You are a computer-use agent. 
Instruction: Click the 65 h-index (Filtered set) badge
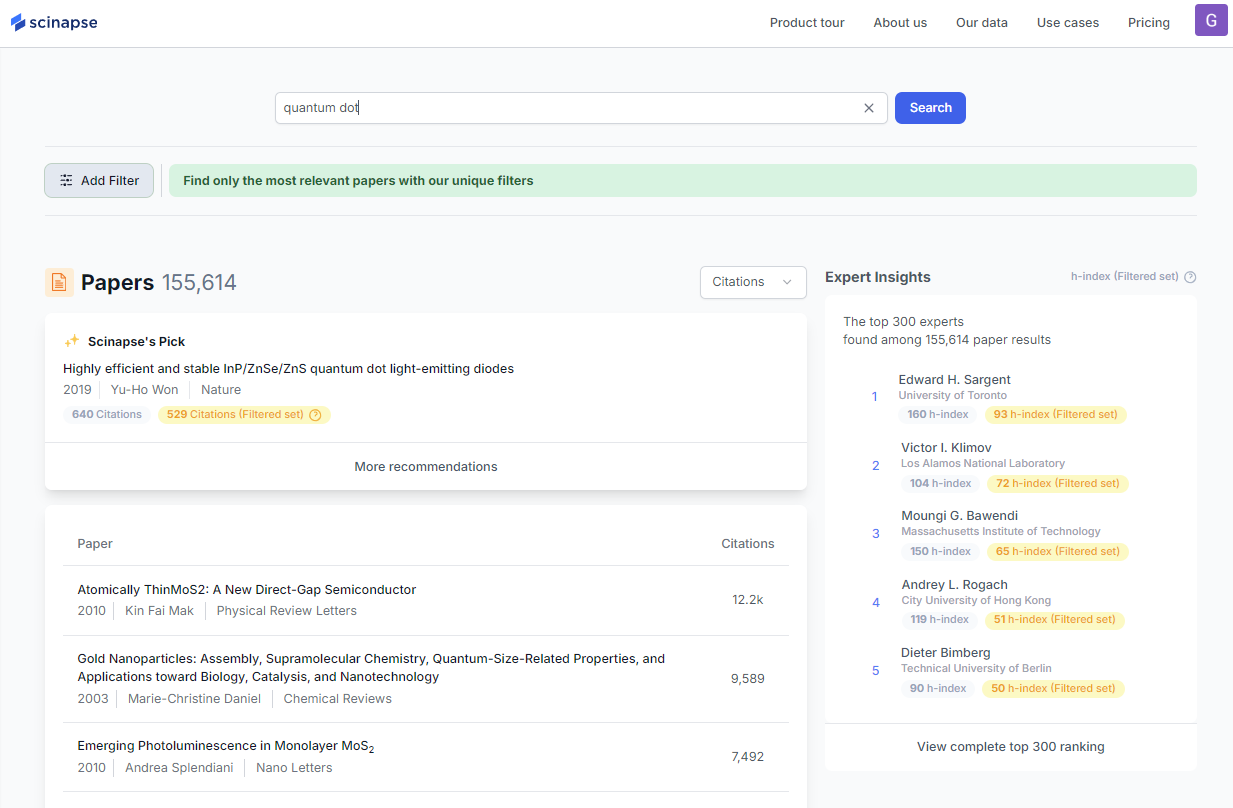[1058, 551]
